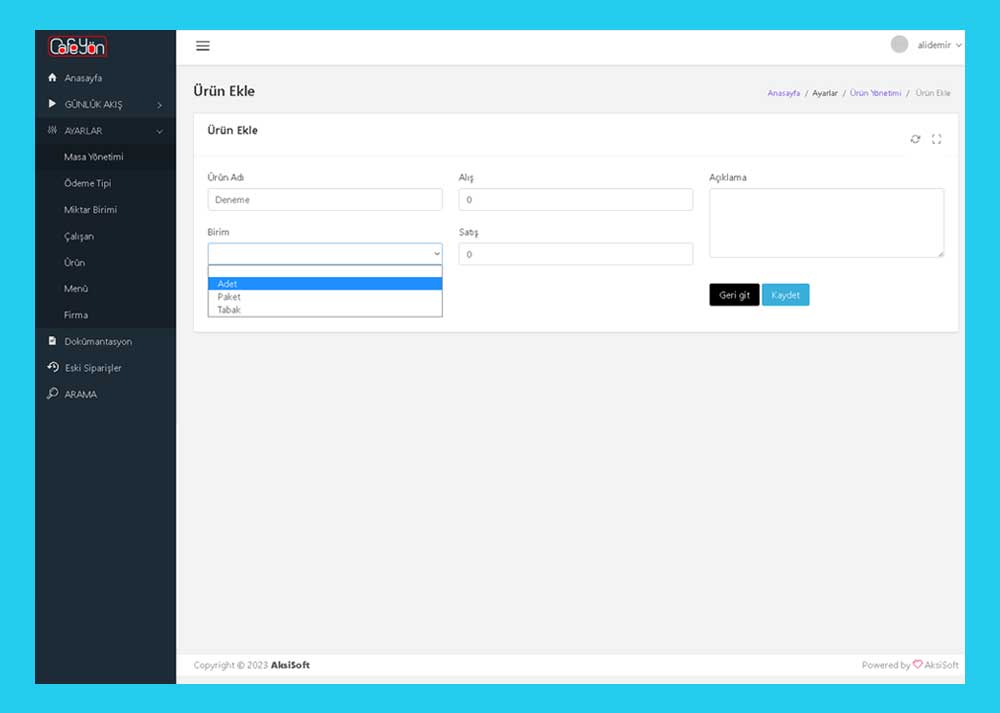Click ARAMA search in the sidebar
This screenshot has height=713, width=1000.
80,394
